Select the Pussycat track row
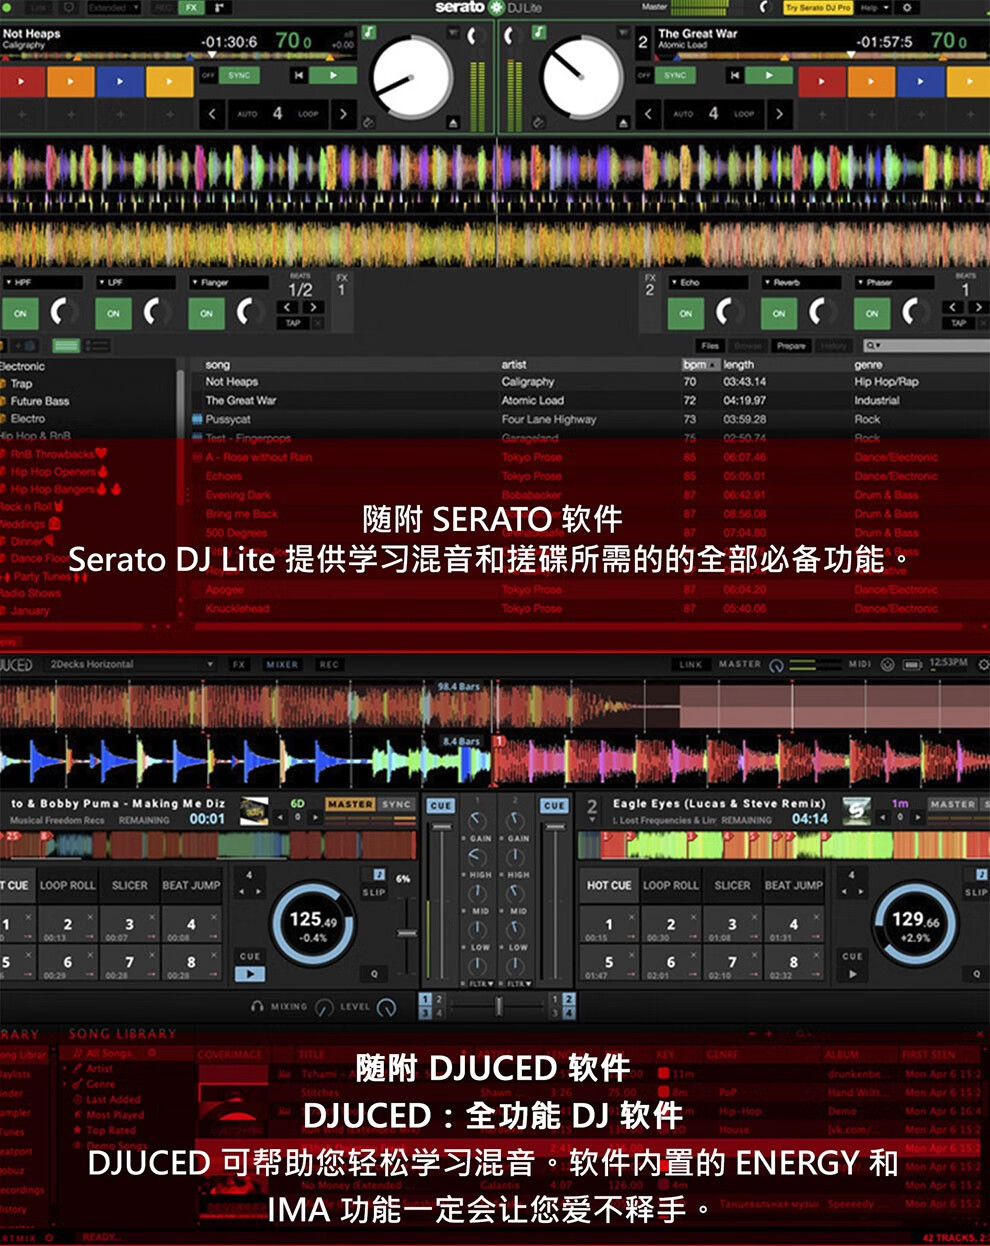990x1246 pixels. click(x=590, y=419)
